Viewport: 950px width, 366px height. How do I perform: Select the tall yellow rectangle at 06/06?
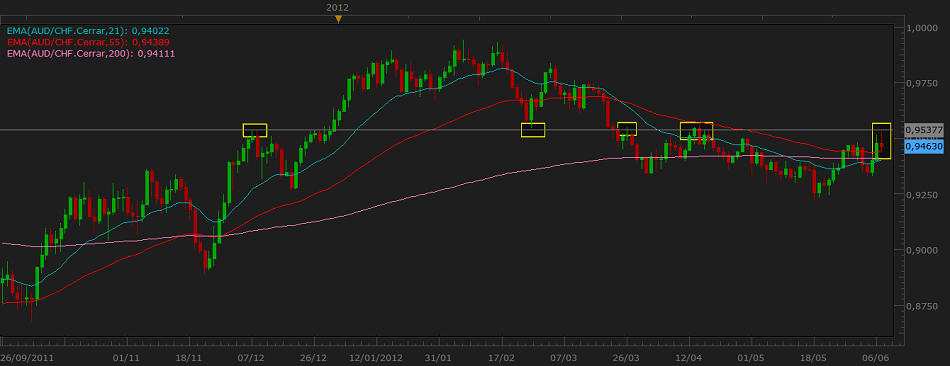[882, 141]
